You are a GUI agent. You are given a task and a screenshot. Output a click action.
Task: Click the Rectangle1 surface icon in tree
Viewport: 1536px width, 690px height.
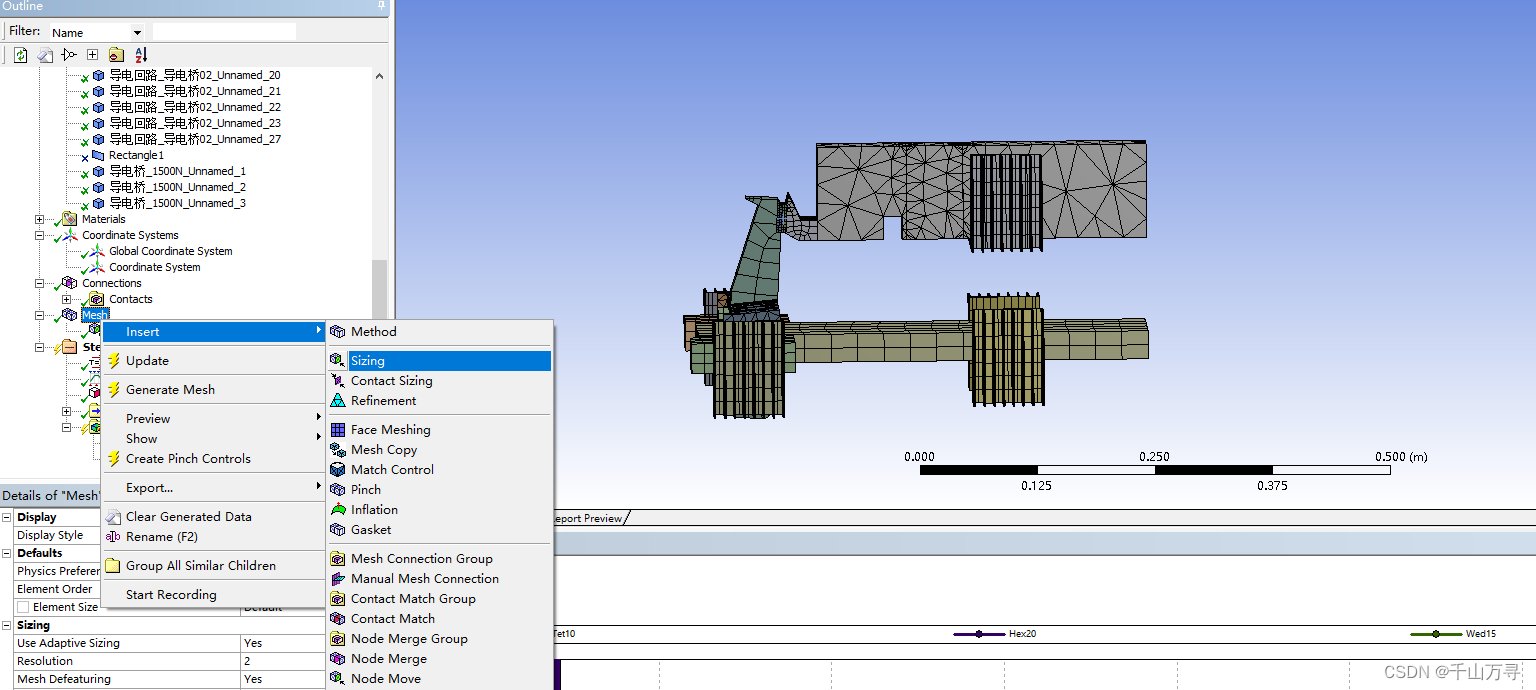click(98, 155)
